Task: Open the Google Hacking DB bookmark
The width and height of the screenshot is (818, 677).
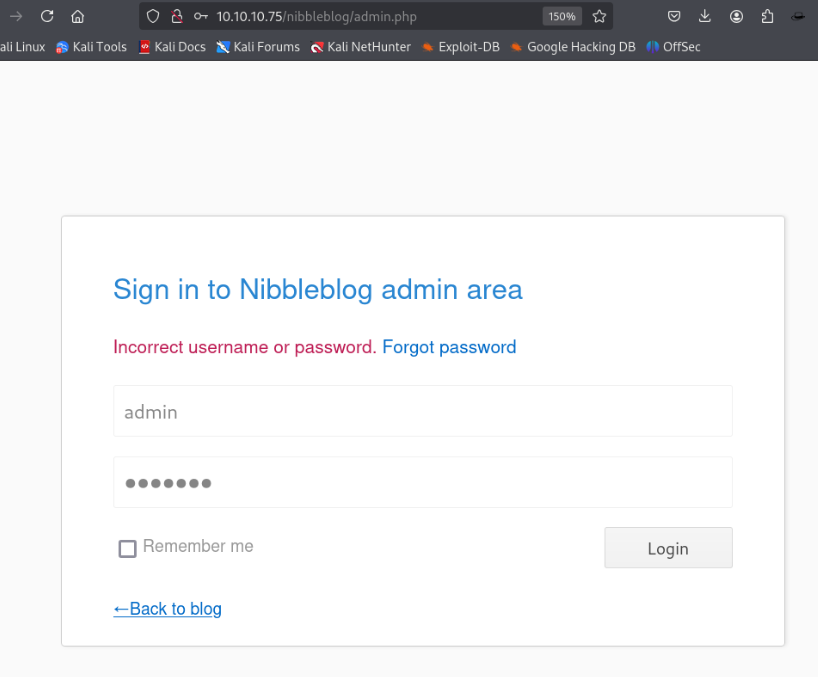Action: click(x=572, y=47)
